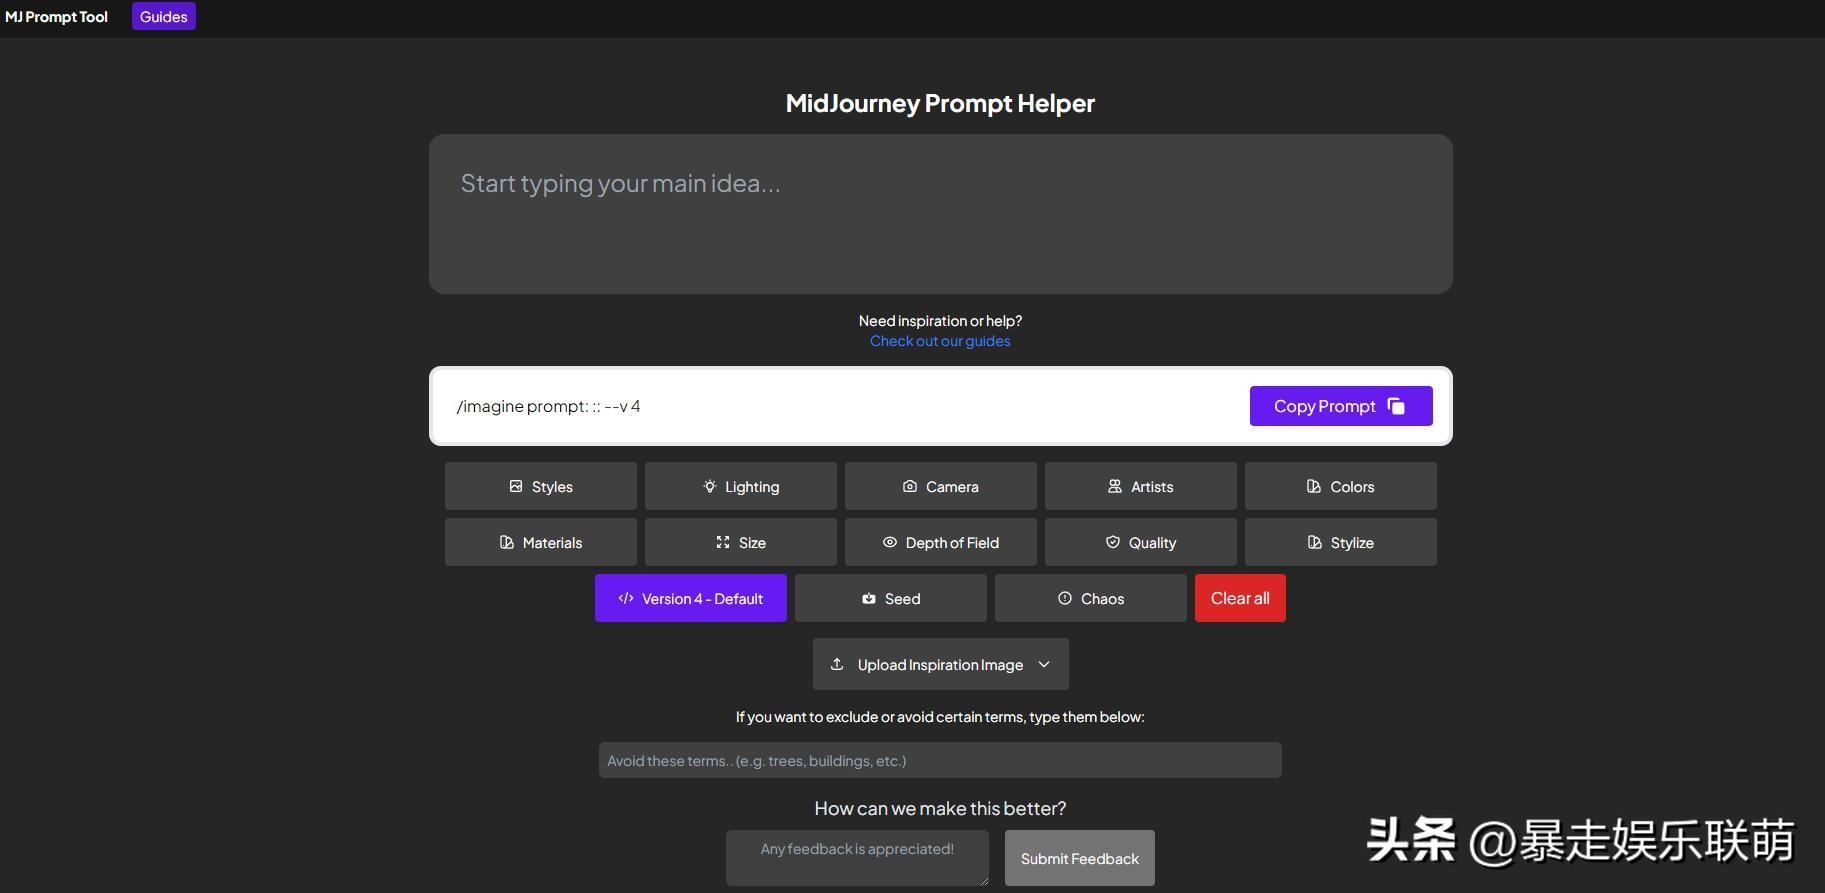This screenshot has height=893, width=1825.
Task: Focus the main idea text area
Action: coord(941,214)
